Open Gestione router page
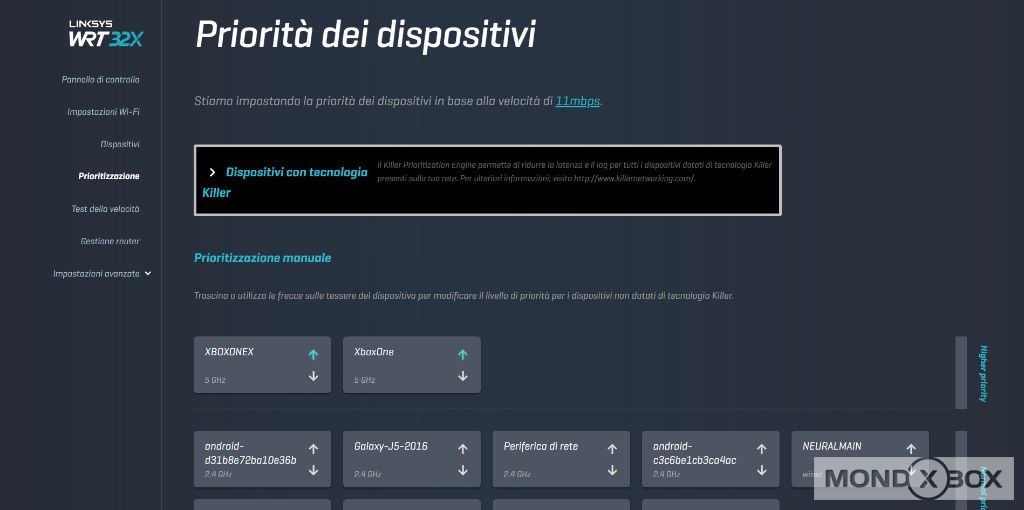 [x=110, y=241]
